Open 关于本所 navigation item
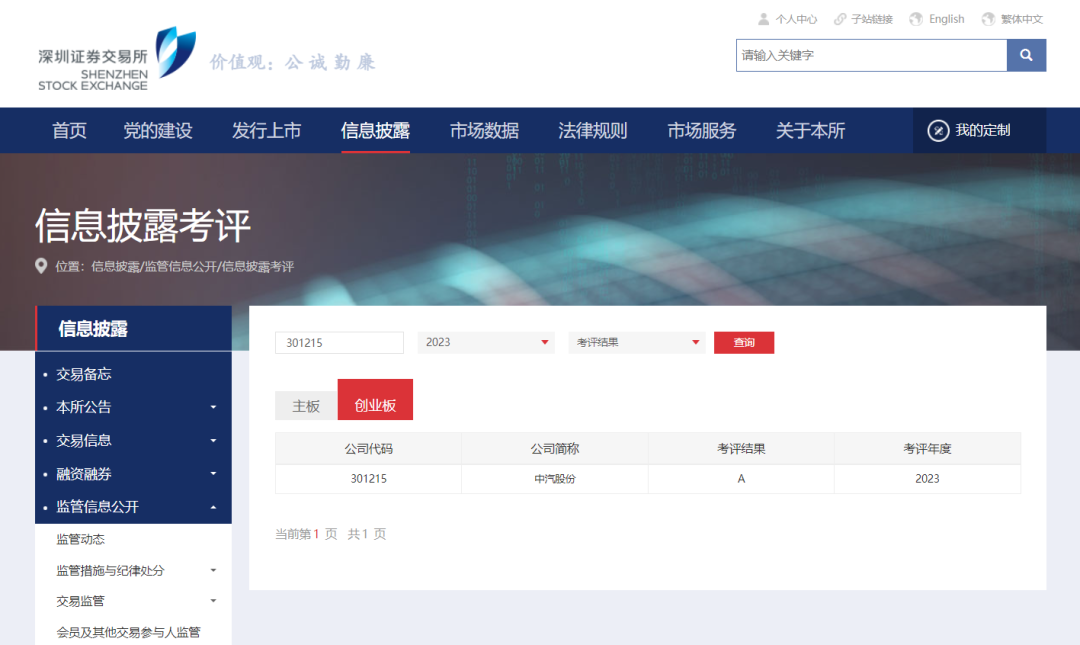Image resolution: width=1080 pixels, height=645 pixels. pyautogui.click(x=811, y=130)
